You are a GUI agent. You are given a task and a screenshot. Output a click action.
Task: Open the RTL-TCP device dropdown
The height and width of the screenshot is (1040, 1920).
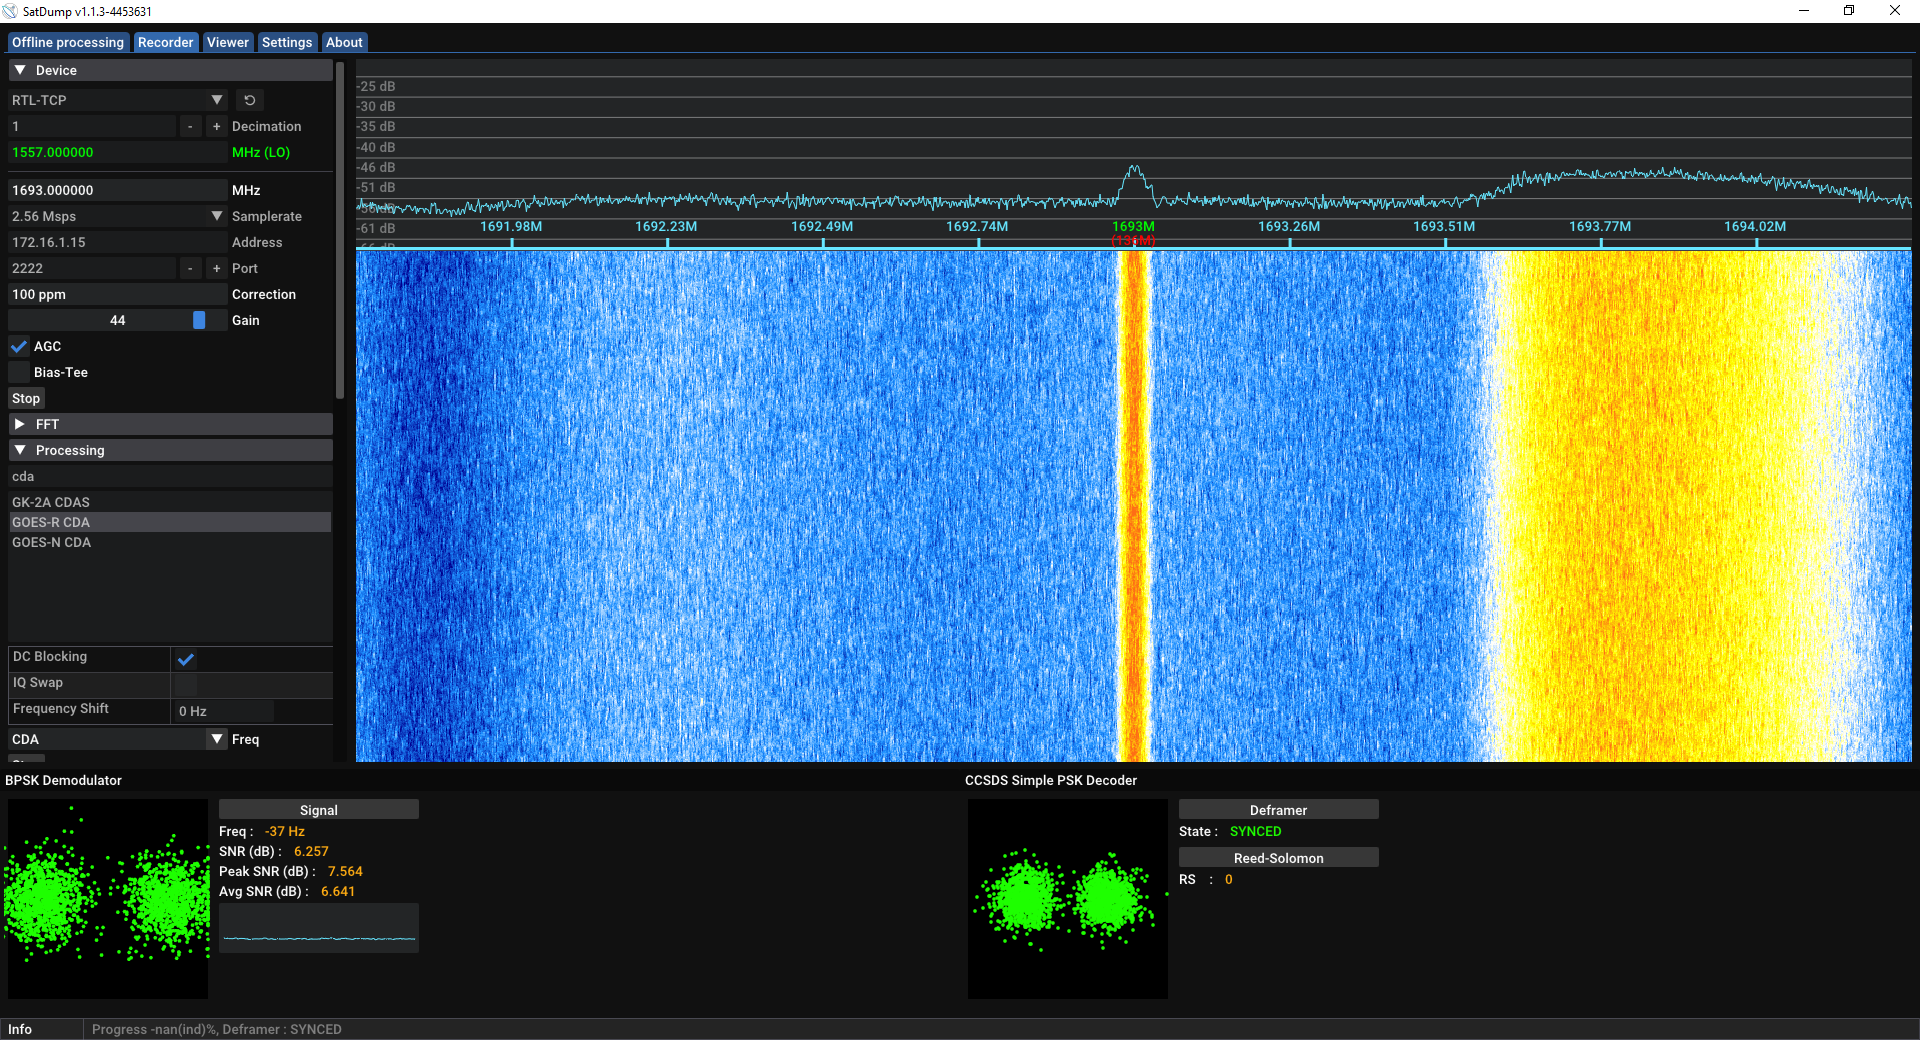coord(118,100)
